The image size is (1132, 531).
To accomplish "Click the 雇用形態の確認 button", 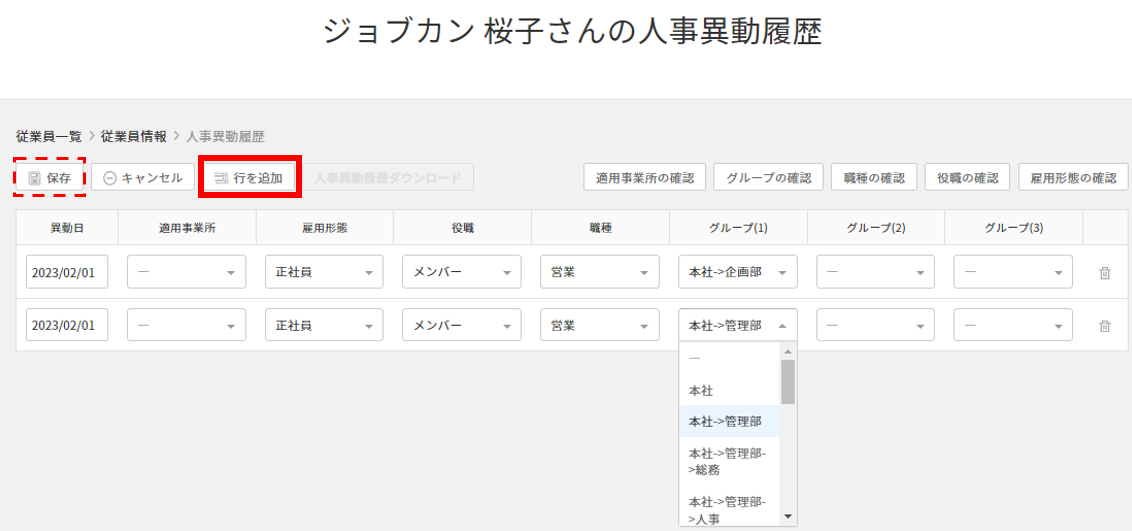I will 1073,177.
